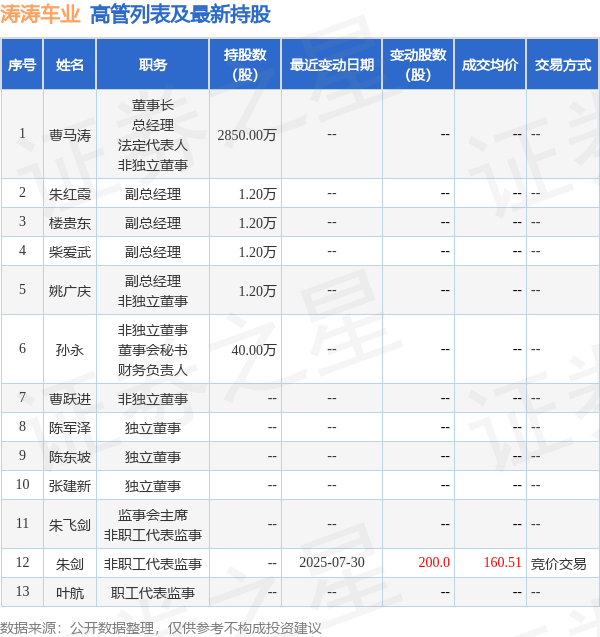Click 1.20万 in 姚广庆's row
The width and height of the screenshot is (600, 637).
(257, 291)
